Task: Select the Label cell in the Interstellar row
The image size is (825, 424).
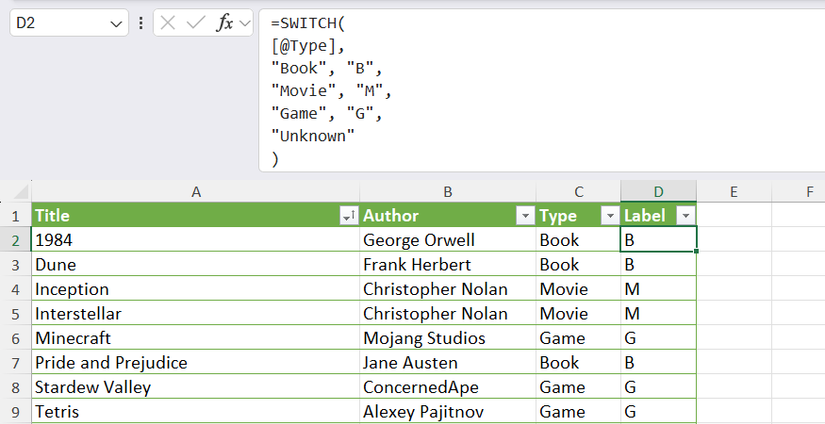Action: point(659,314)
